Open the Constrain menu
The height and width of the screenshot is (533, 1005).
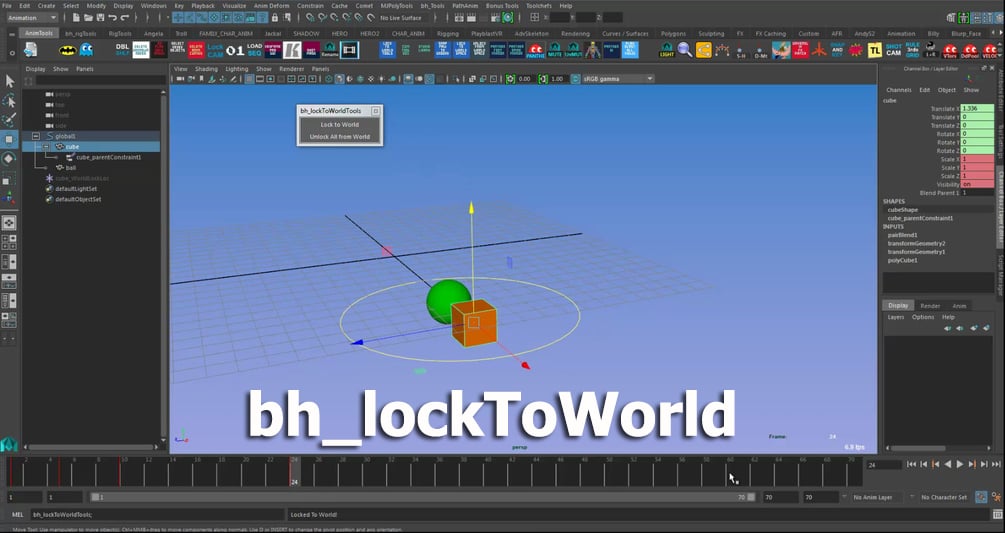point(310,6)
